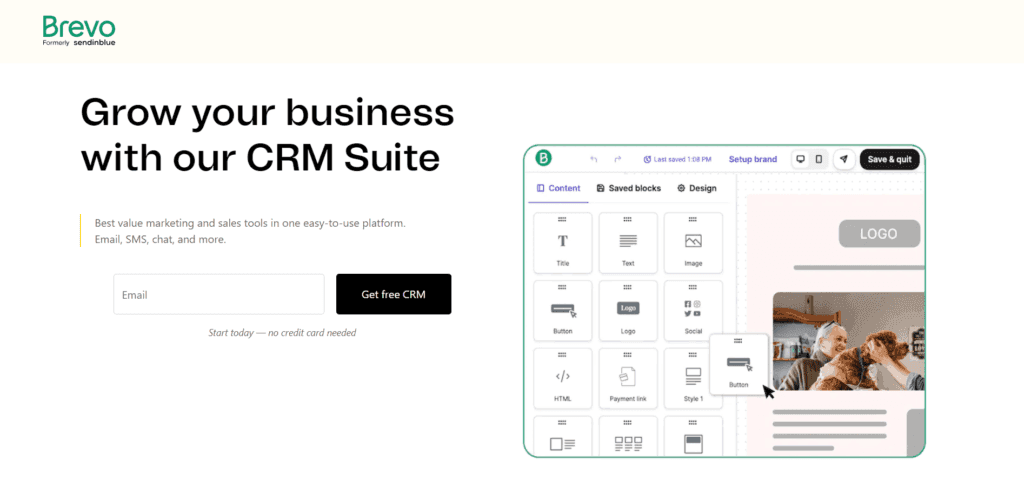Screen dimensions: 1024x480
Task: Switch to mobile preview icon
Action: (818, 159)
